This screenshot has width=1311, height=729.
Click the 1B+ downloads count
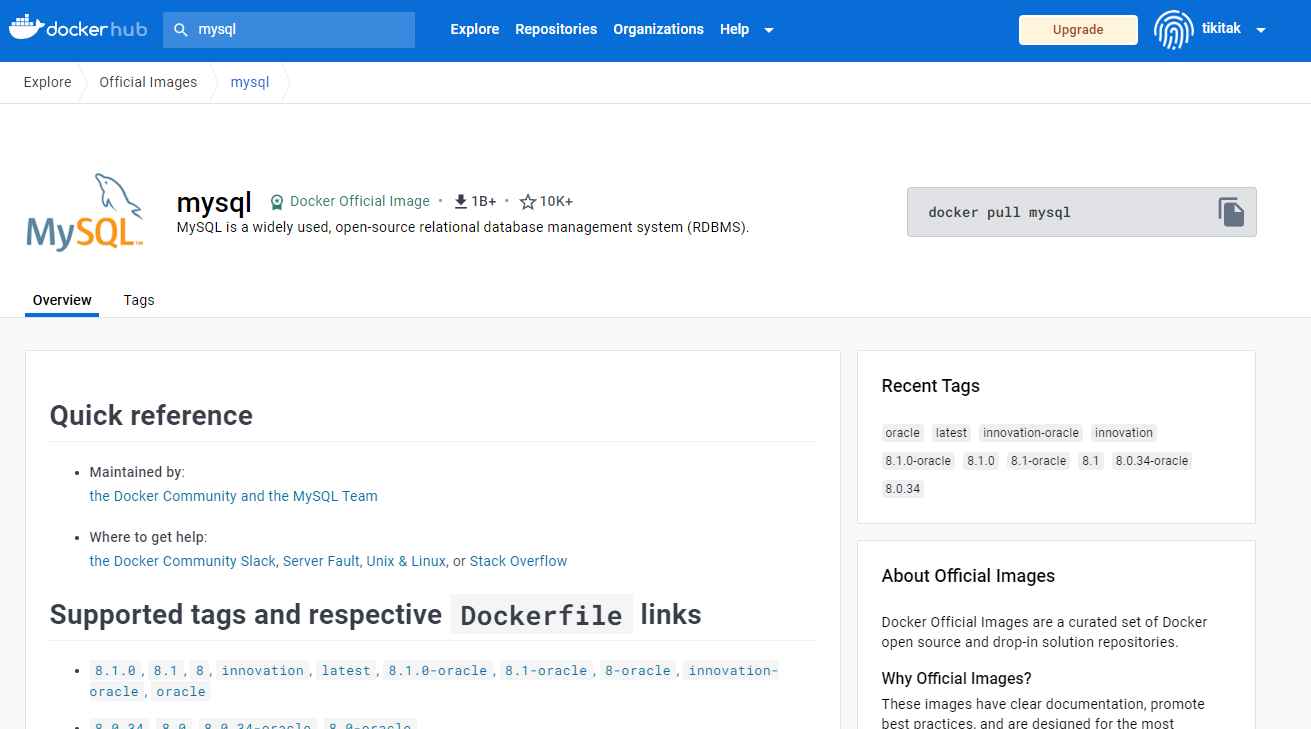484,201
